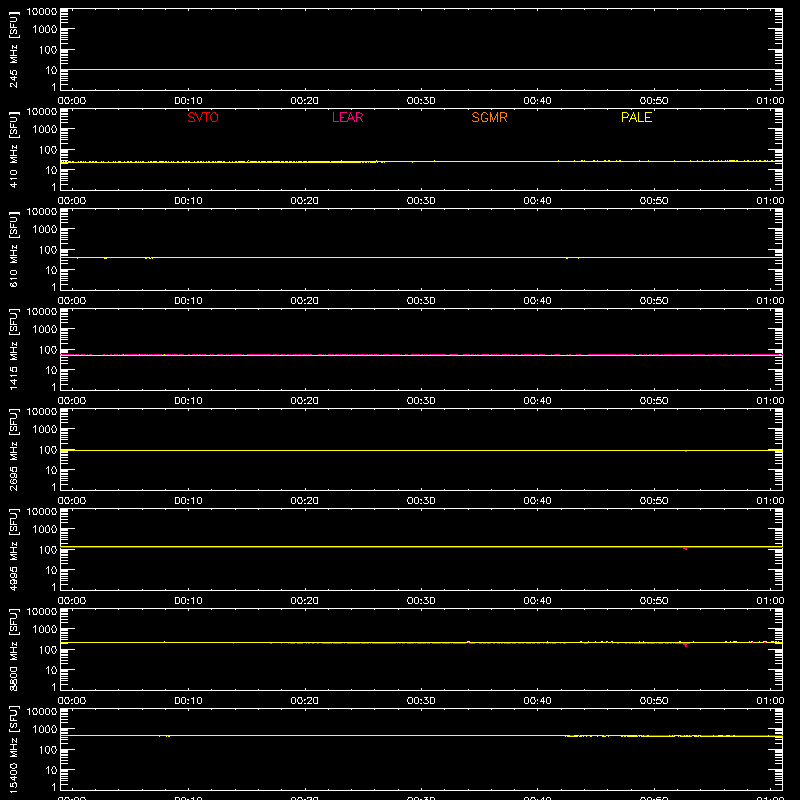Click the yellow PALE station label
The width and height of the screenshot is (800, 800).
coord(636,117)
